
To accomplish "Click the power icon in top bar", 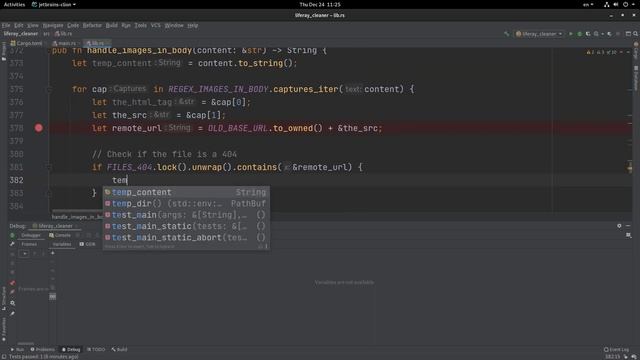I will pyautogui.click(x=625, y=4).
